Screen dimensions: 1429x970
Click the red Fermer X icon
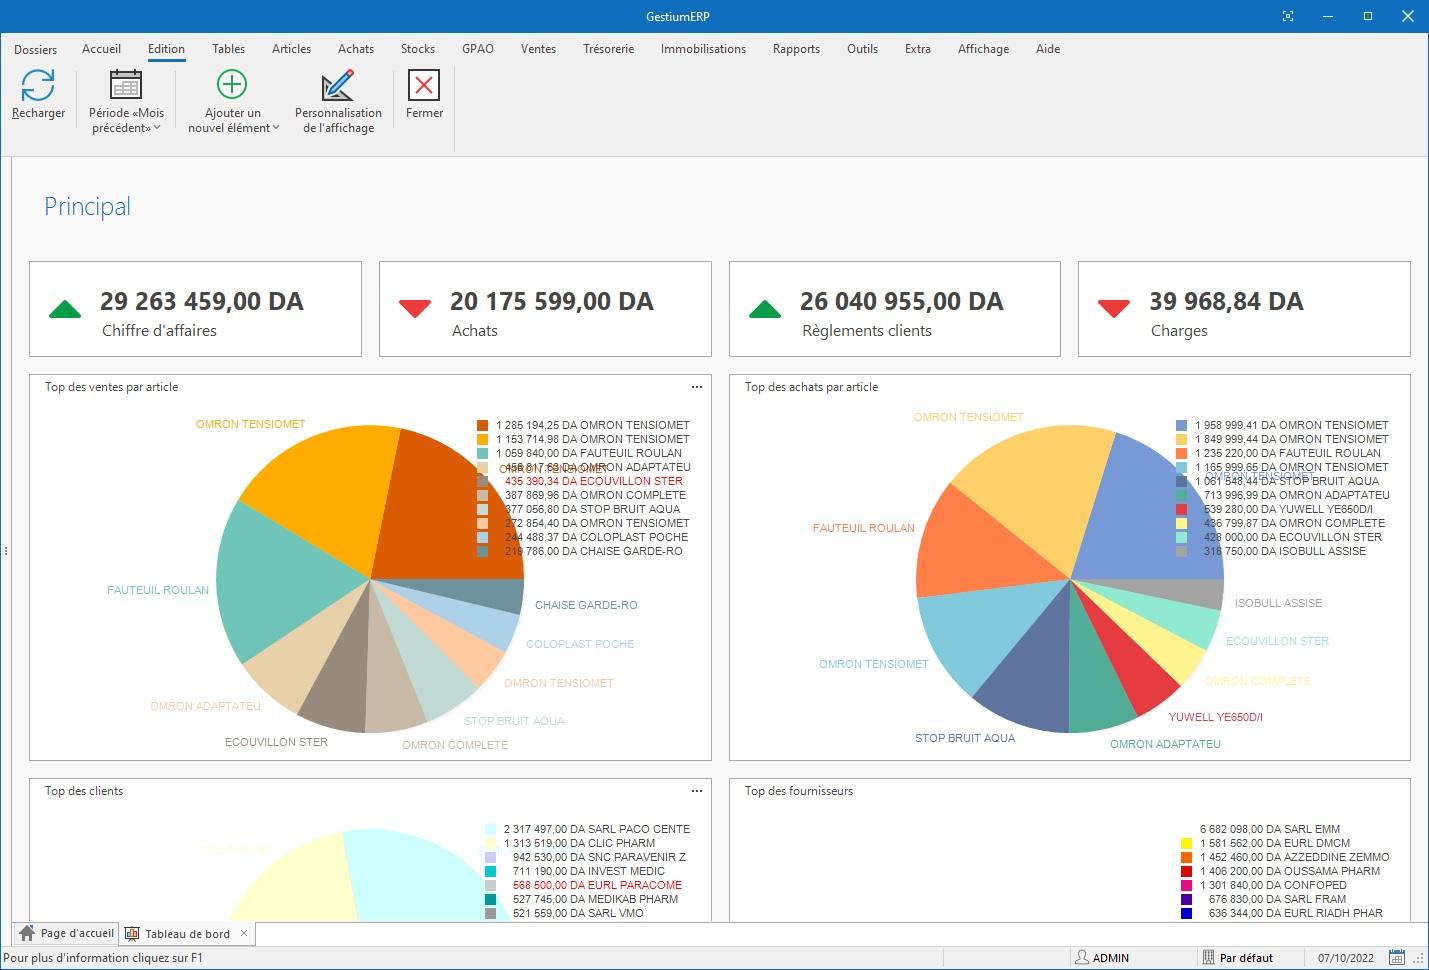(x=424, y=85)
